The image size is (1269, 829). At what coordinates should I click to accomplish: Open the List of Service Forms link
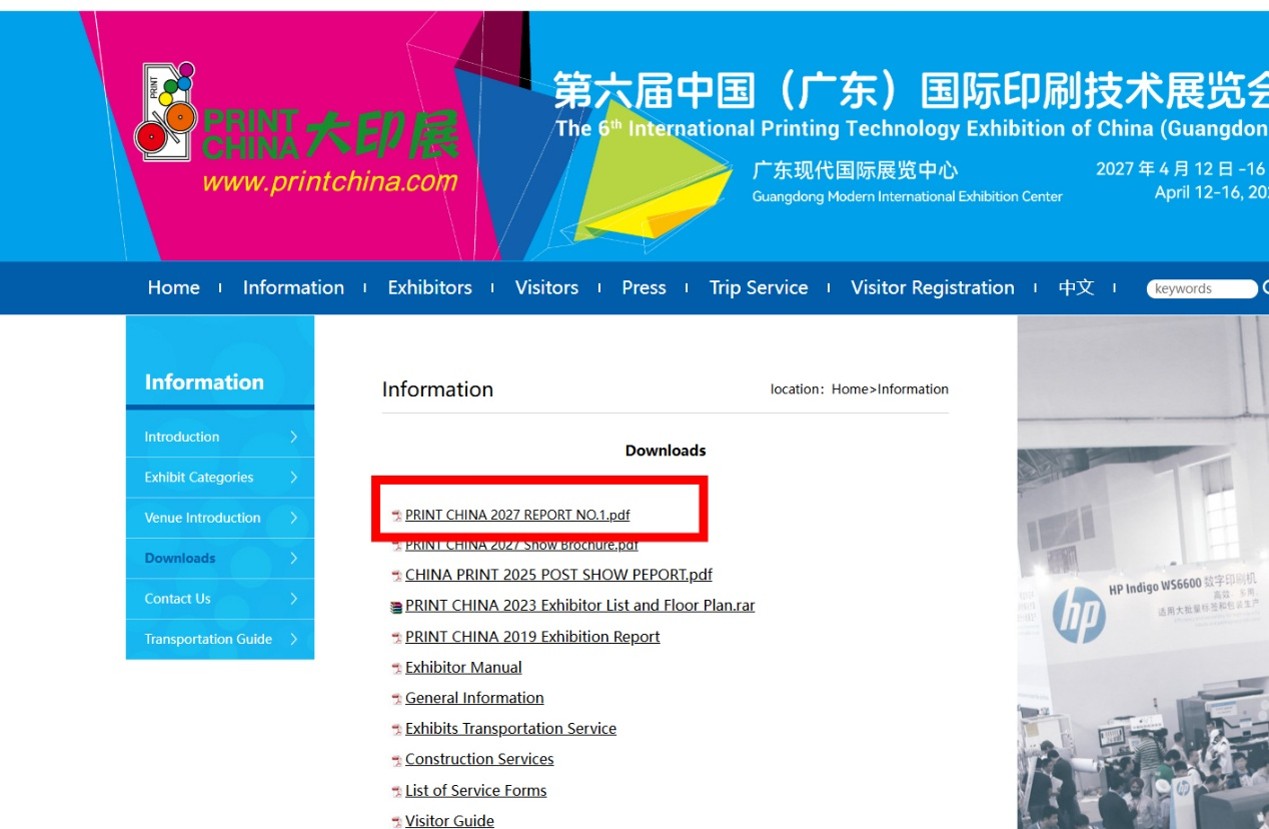click(x=476, y=791)
